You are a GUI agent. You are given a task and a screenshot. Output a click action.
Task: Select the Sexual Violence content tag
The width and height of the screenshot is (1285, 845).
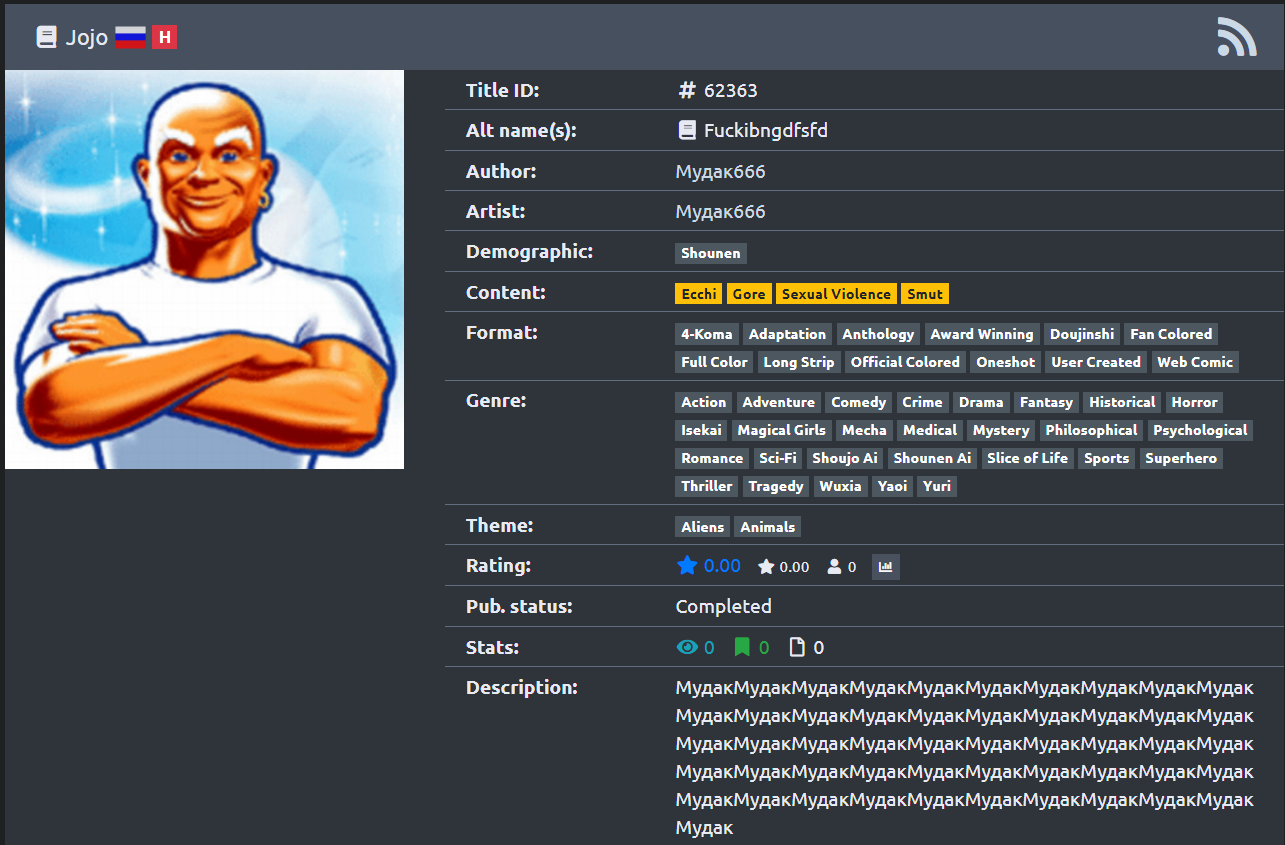[836, 294]
